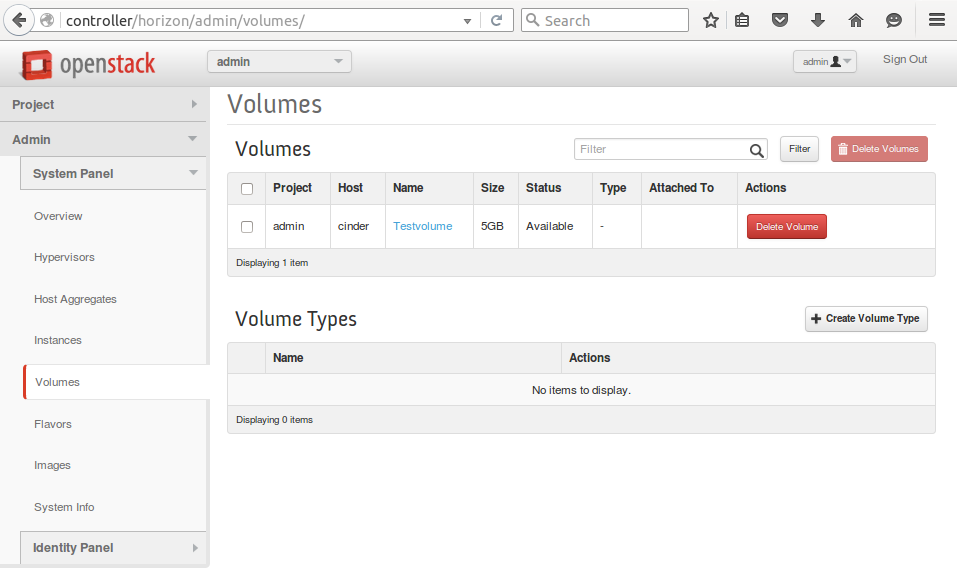Screen dimensions: 957x580
Task: Click into the volumes Filter text field
Action: (x=660, y=149)
